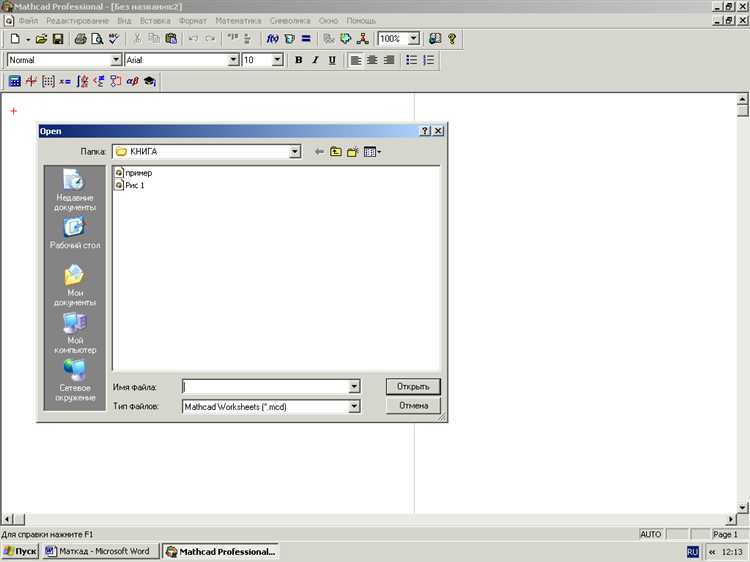This screenshot has width=750, height=562.
Task: Toggle numbered list
Action: point(429,60)
